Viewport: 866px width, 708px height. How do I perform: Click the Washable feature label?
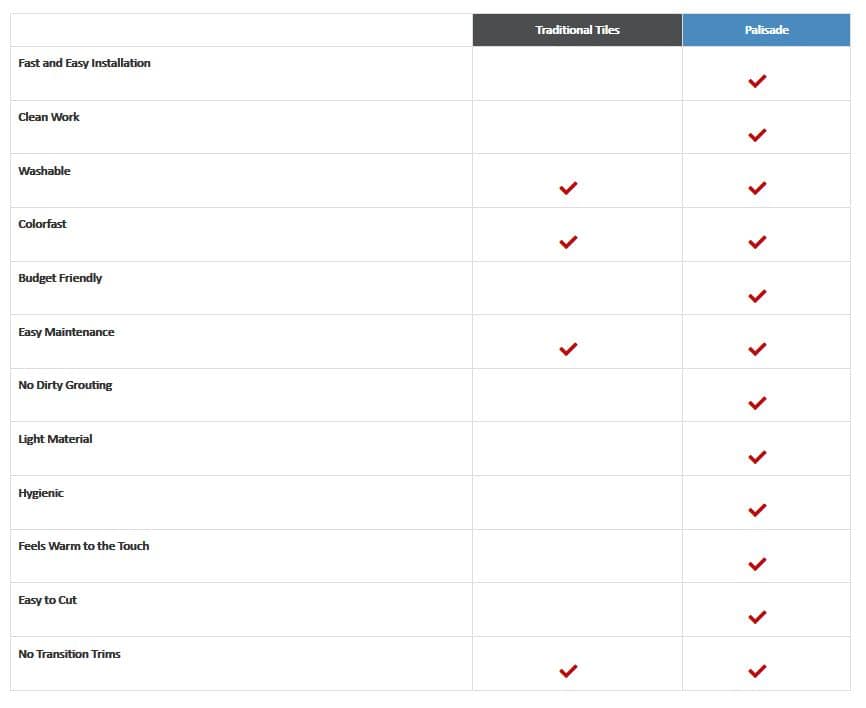click(44, 171)
